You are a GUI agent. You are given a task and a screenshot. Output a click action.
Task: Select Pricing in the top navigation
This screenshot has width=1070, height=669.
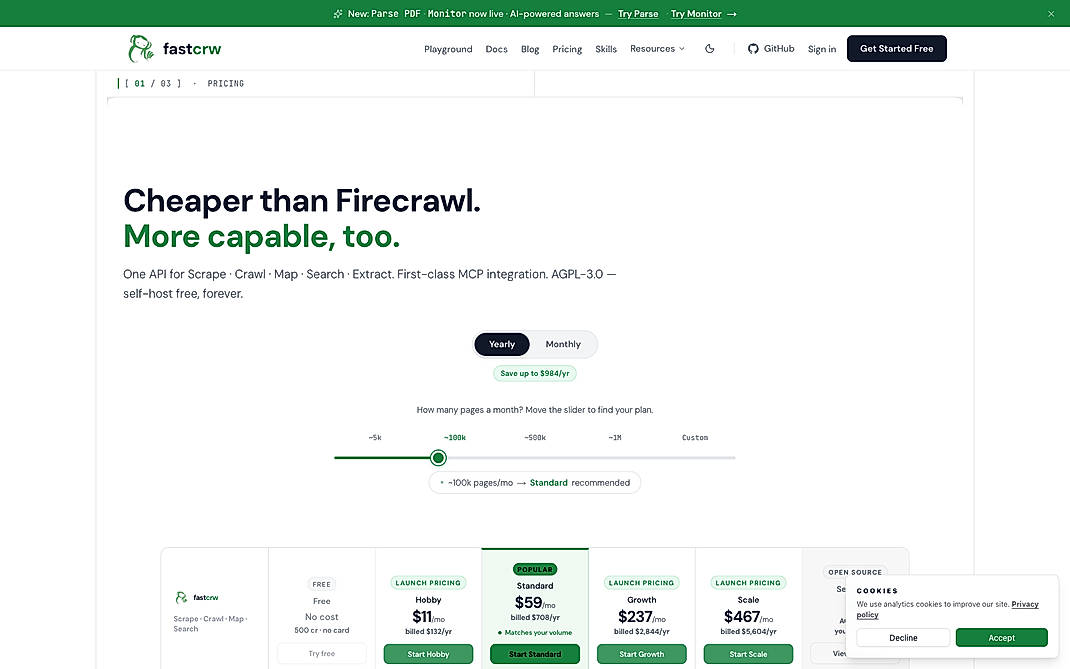pos(567,49)
